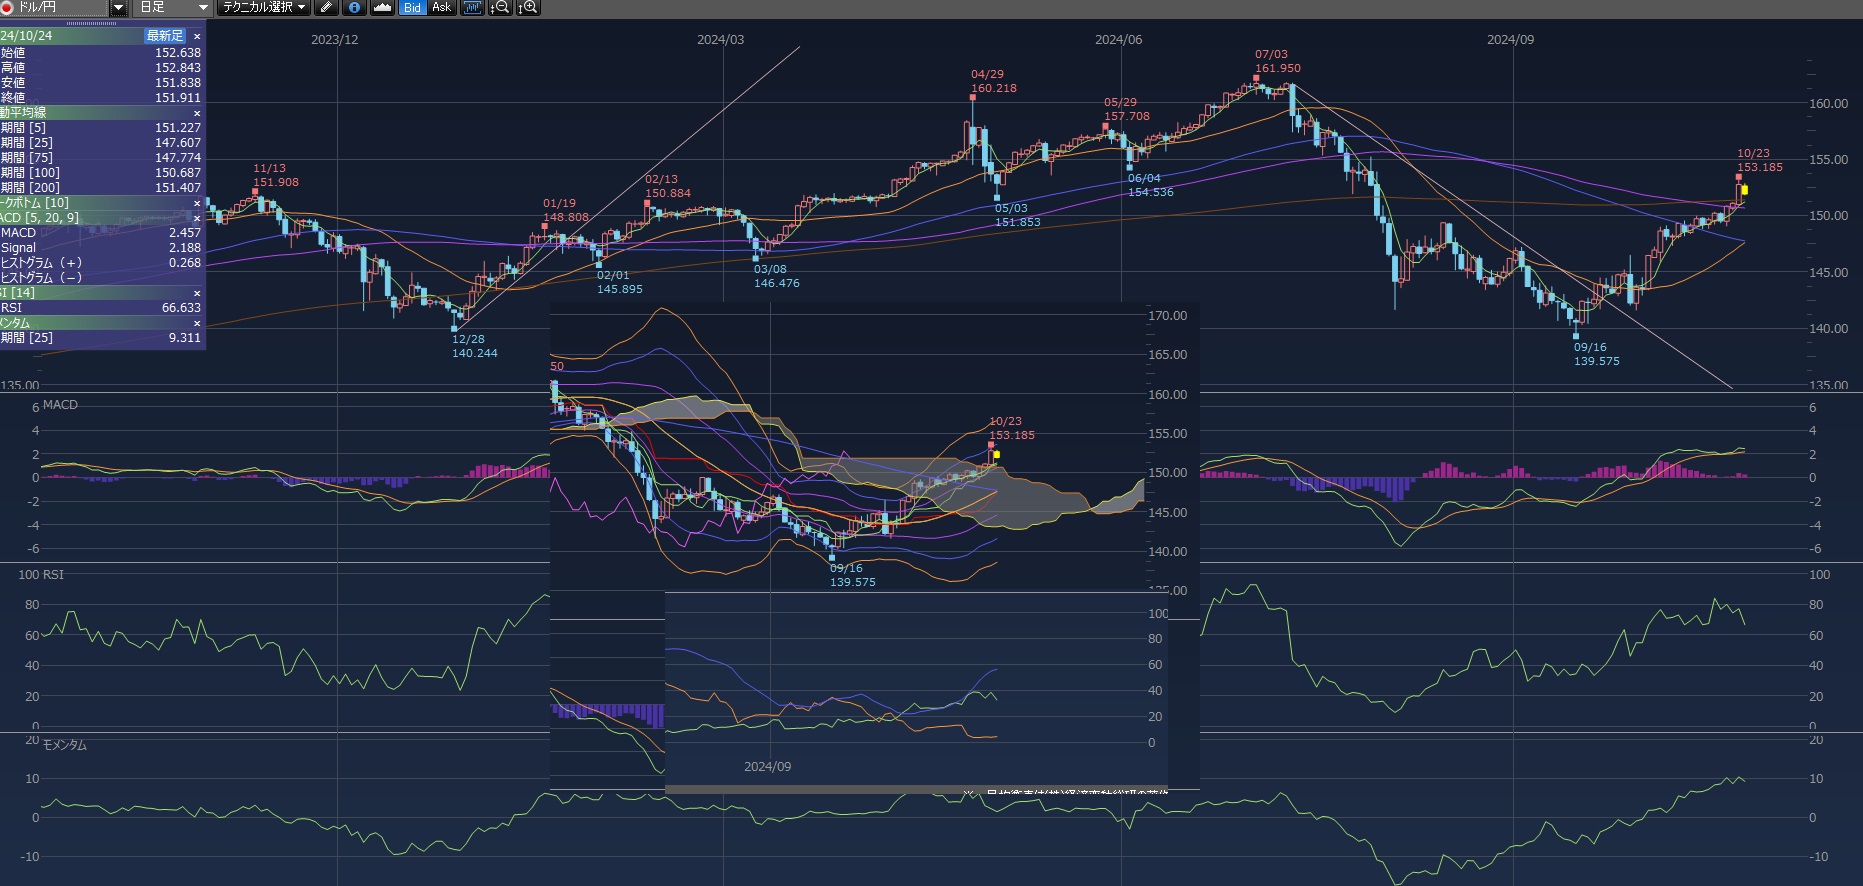Viewport: 1863px width, 886px height.
Task: Expand the 日足 timeframe dropdown
Action: 203,7
